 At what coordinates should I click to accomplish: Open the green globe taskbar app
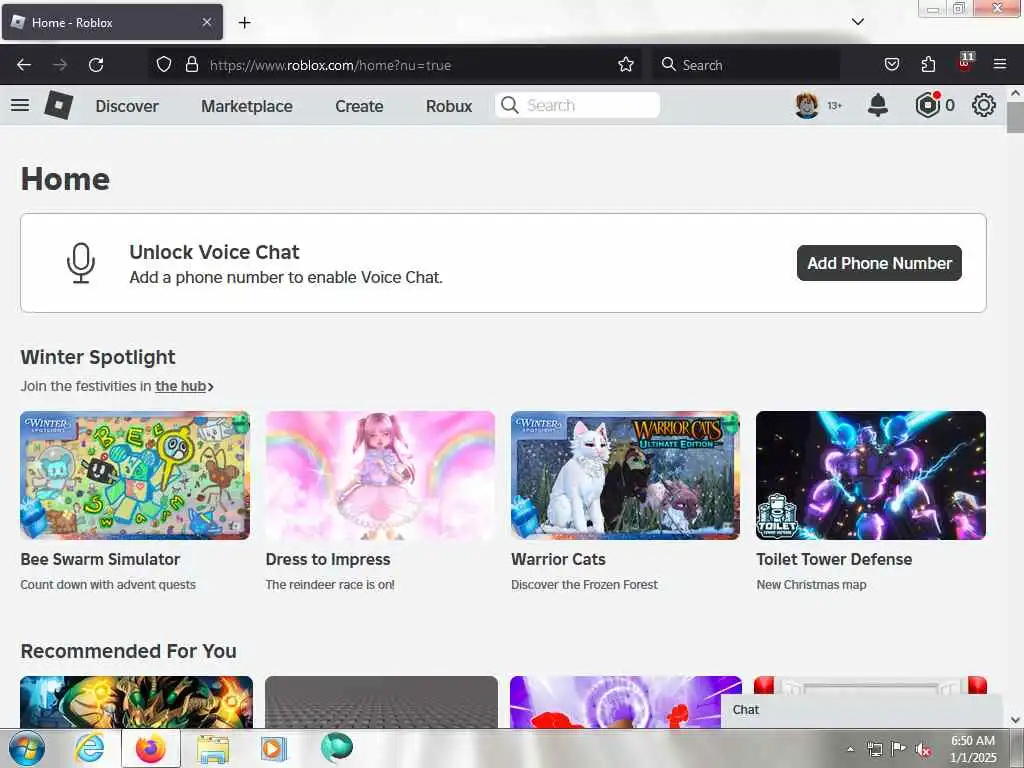[x=337, y=748]
